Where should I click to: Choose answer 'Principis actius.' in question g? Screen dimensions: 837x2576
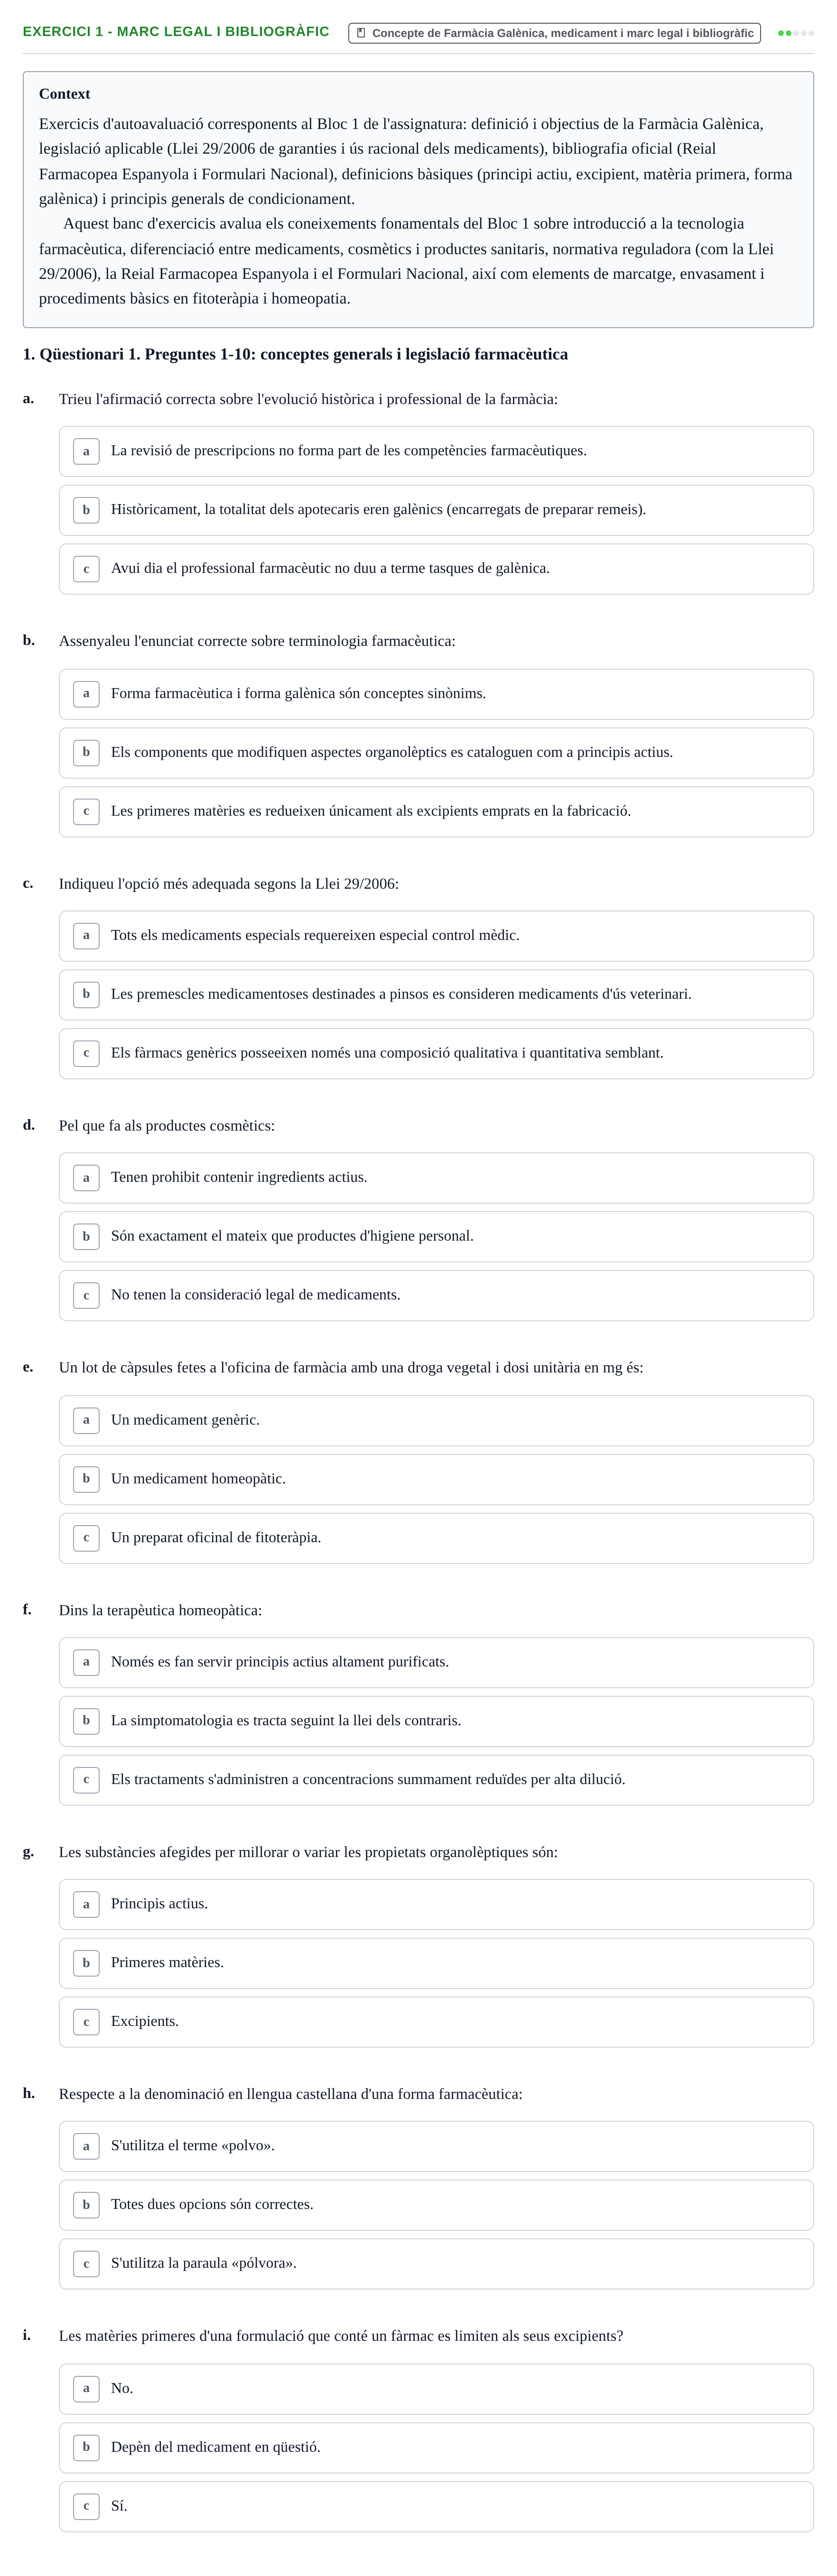point(436,1904)
